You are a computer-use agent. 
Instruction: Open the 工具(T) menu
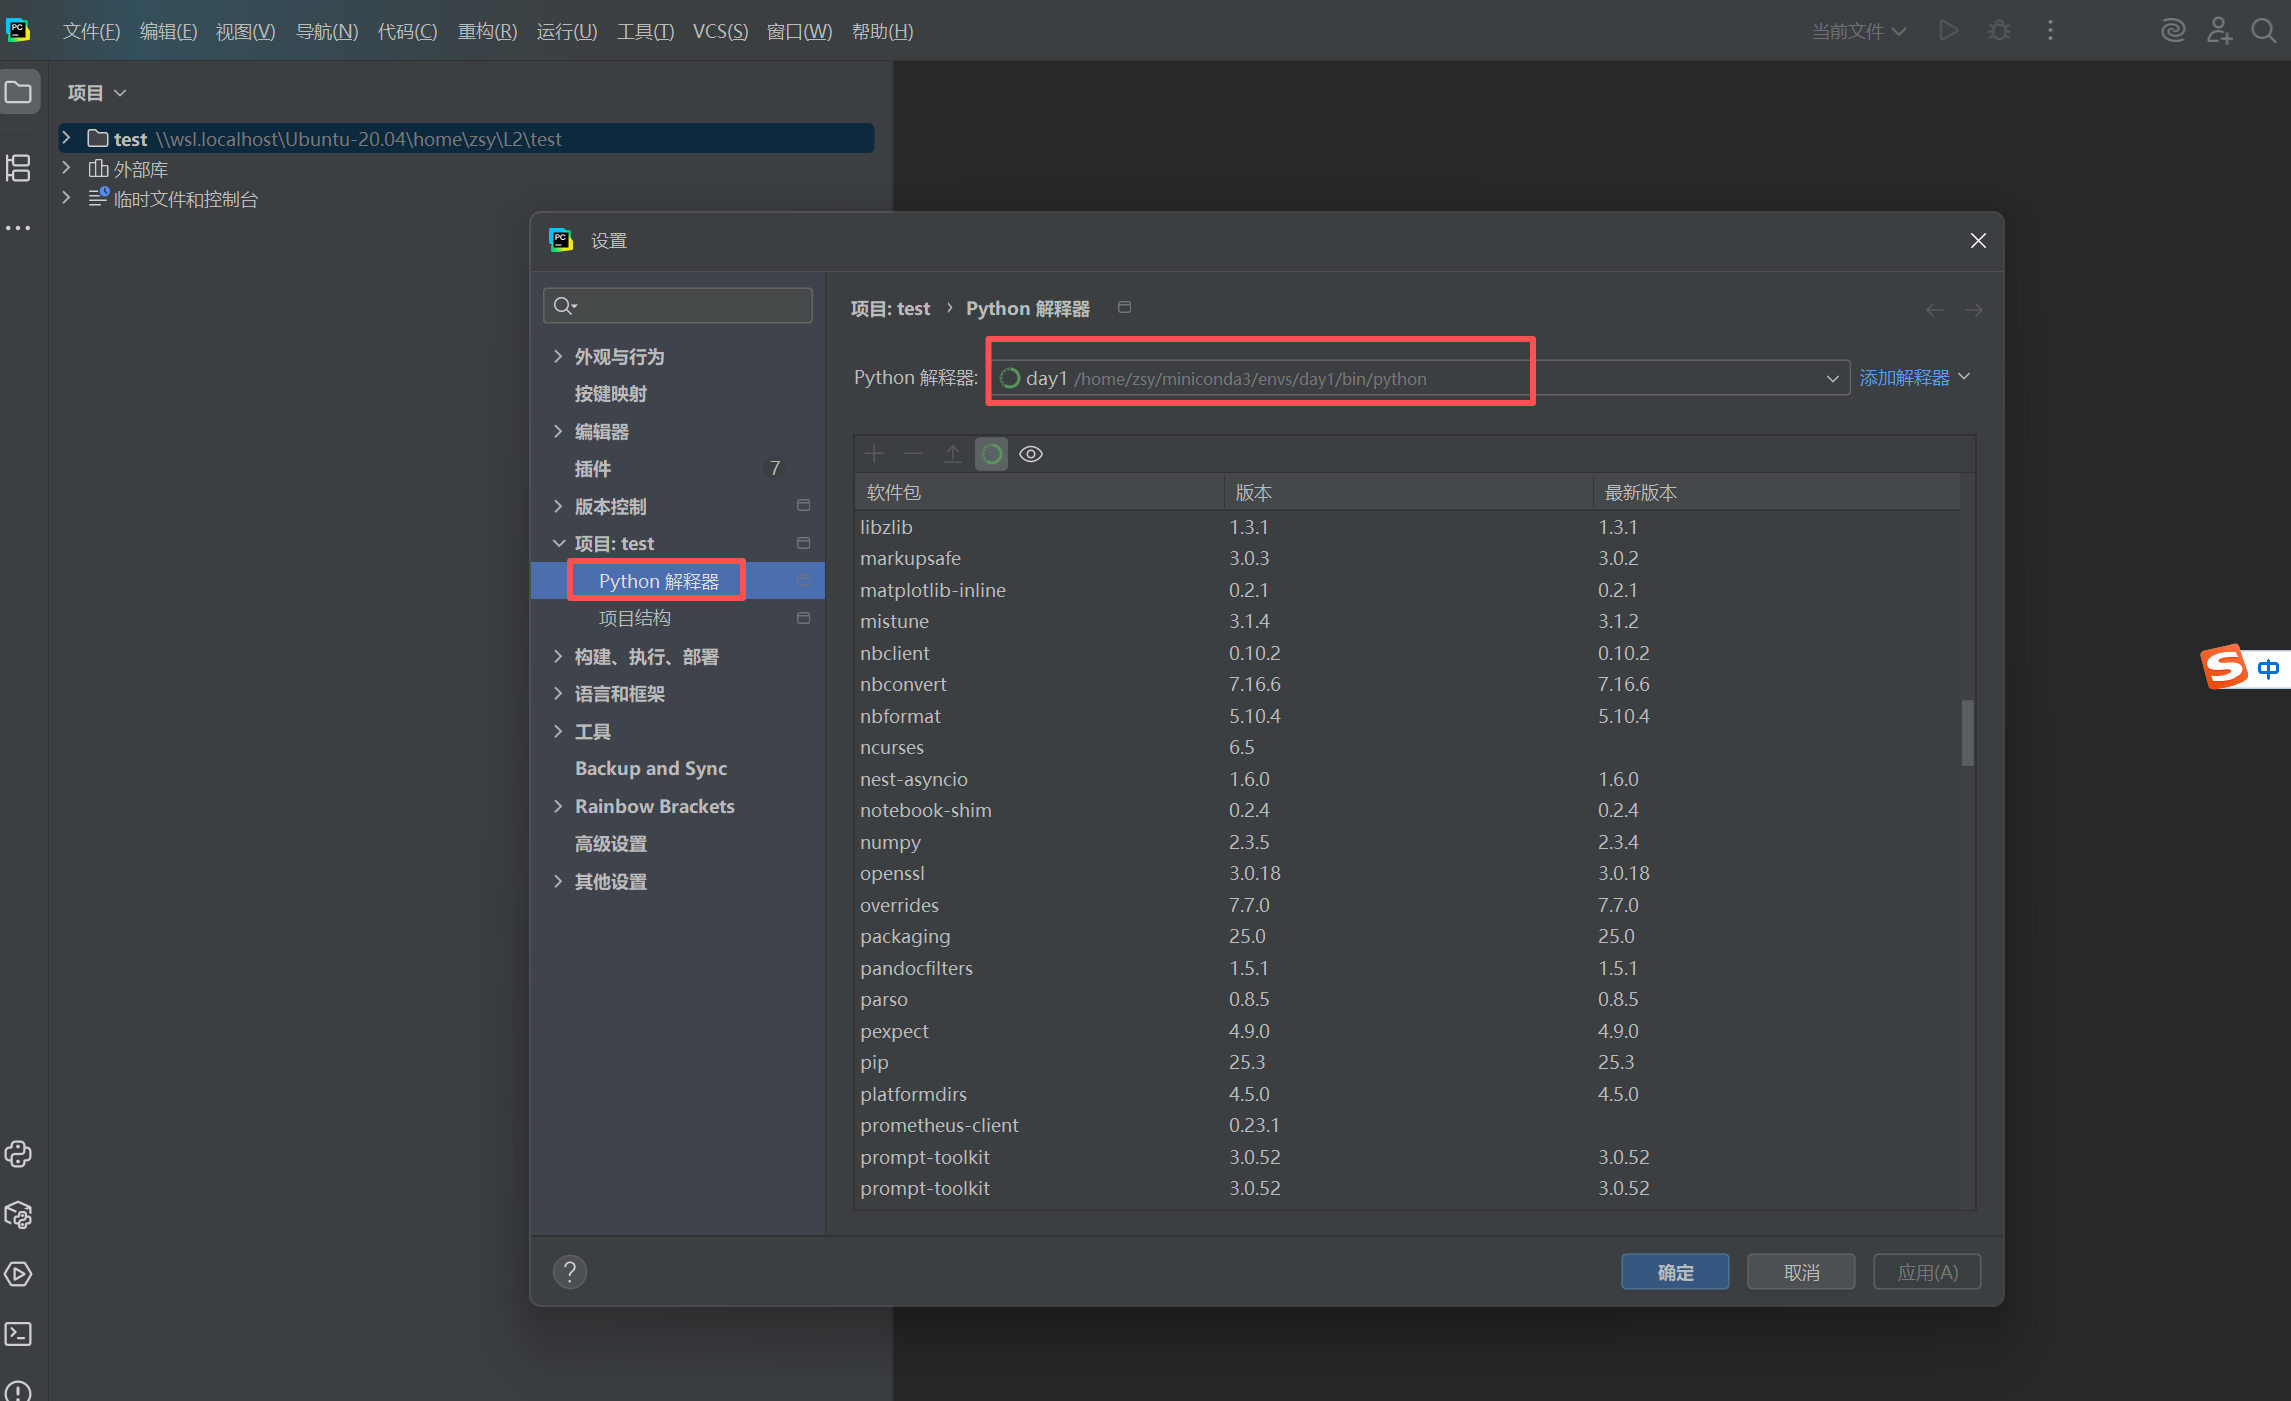[x=644, y=31]
